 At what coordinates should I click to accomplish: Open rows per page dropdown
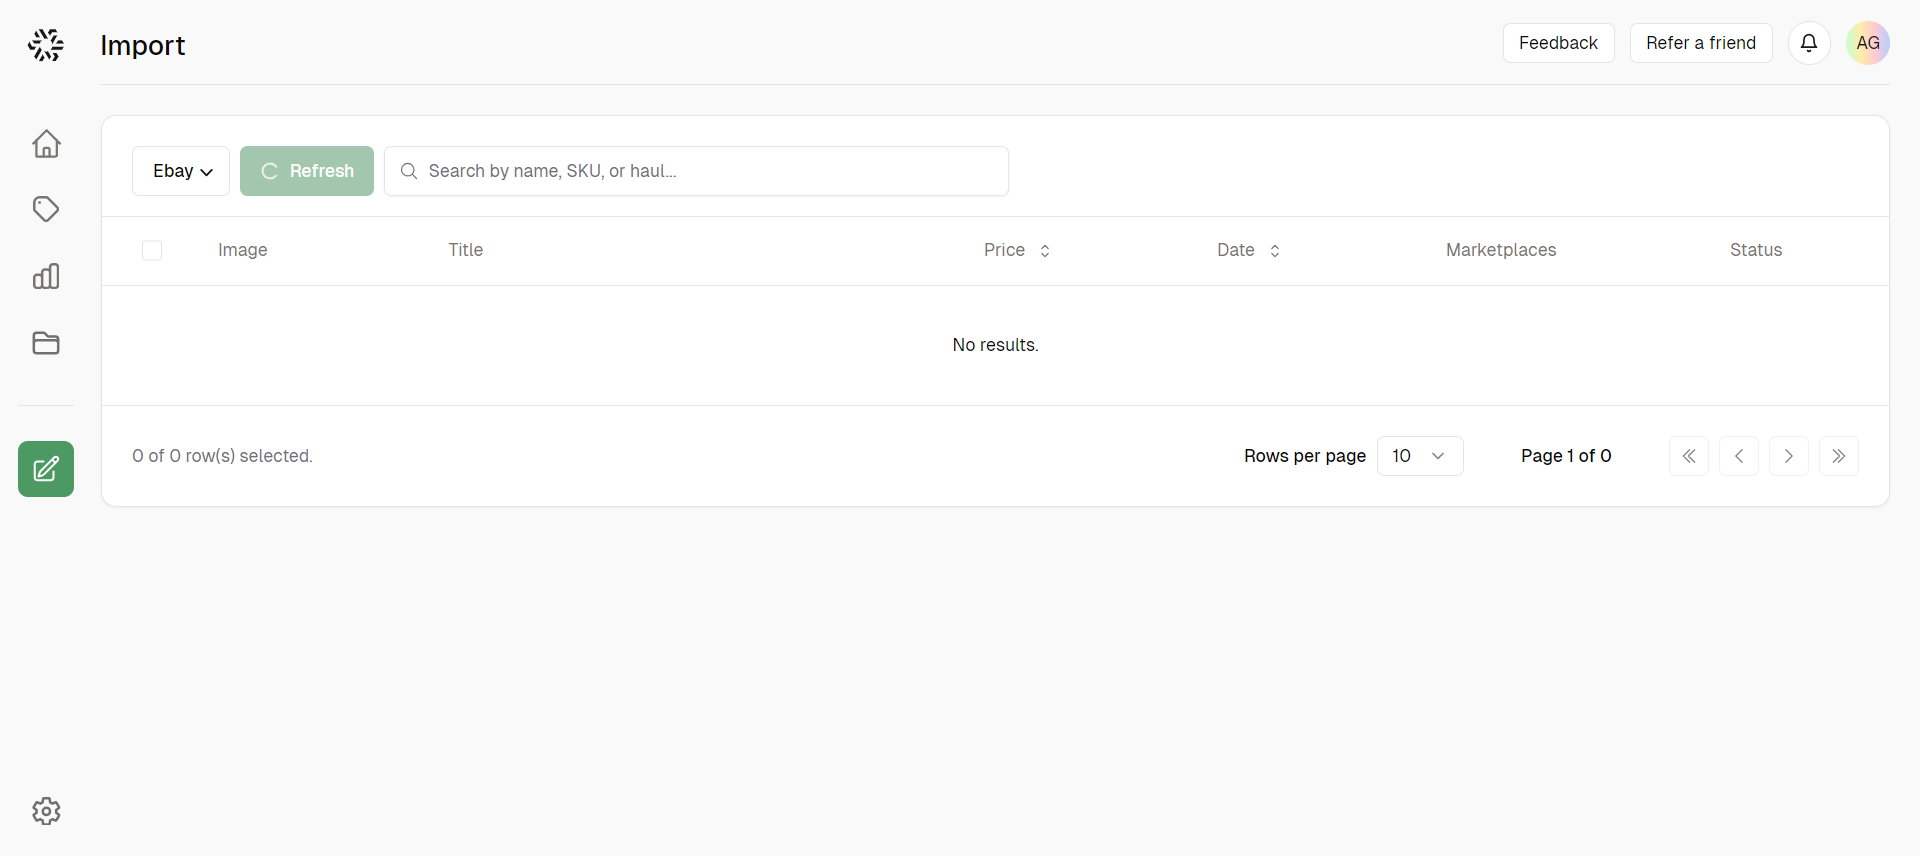(1420, 456)
